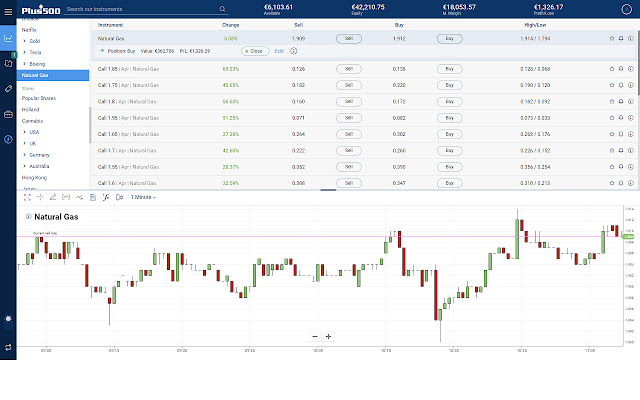This screenshot has width=640, height=400.
Task: Click Buy button for Natural Gas
Action: [449, 38]
